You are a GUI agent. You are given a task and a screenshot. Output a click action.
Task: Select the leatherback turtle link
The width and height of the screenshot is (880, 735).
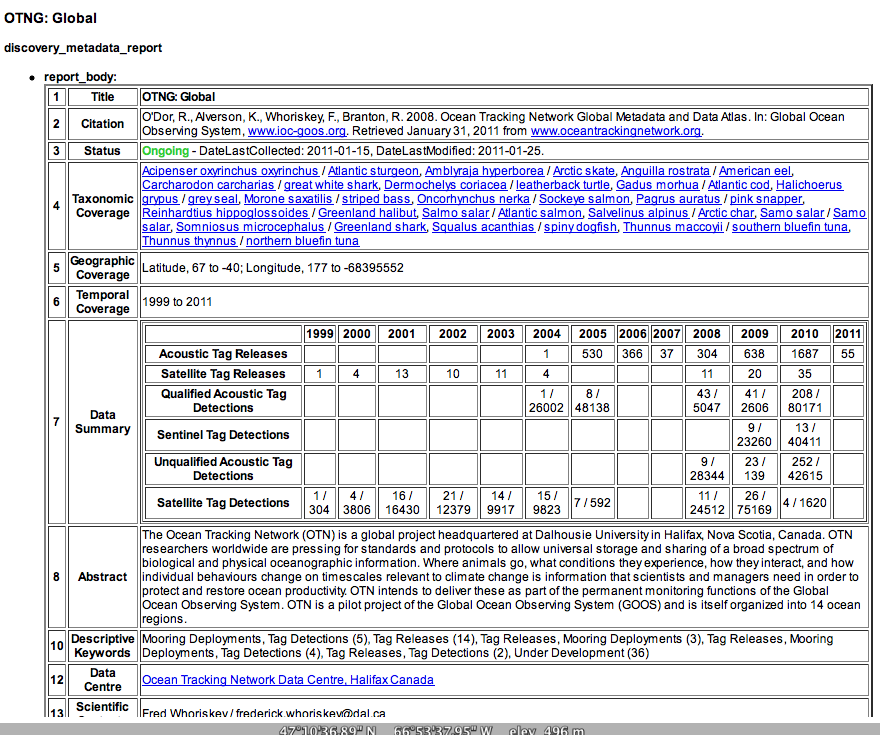(x=562, y=185)
